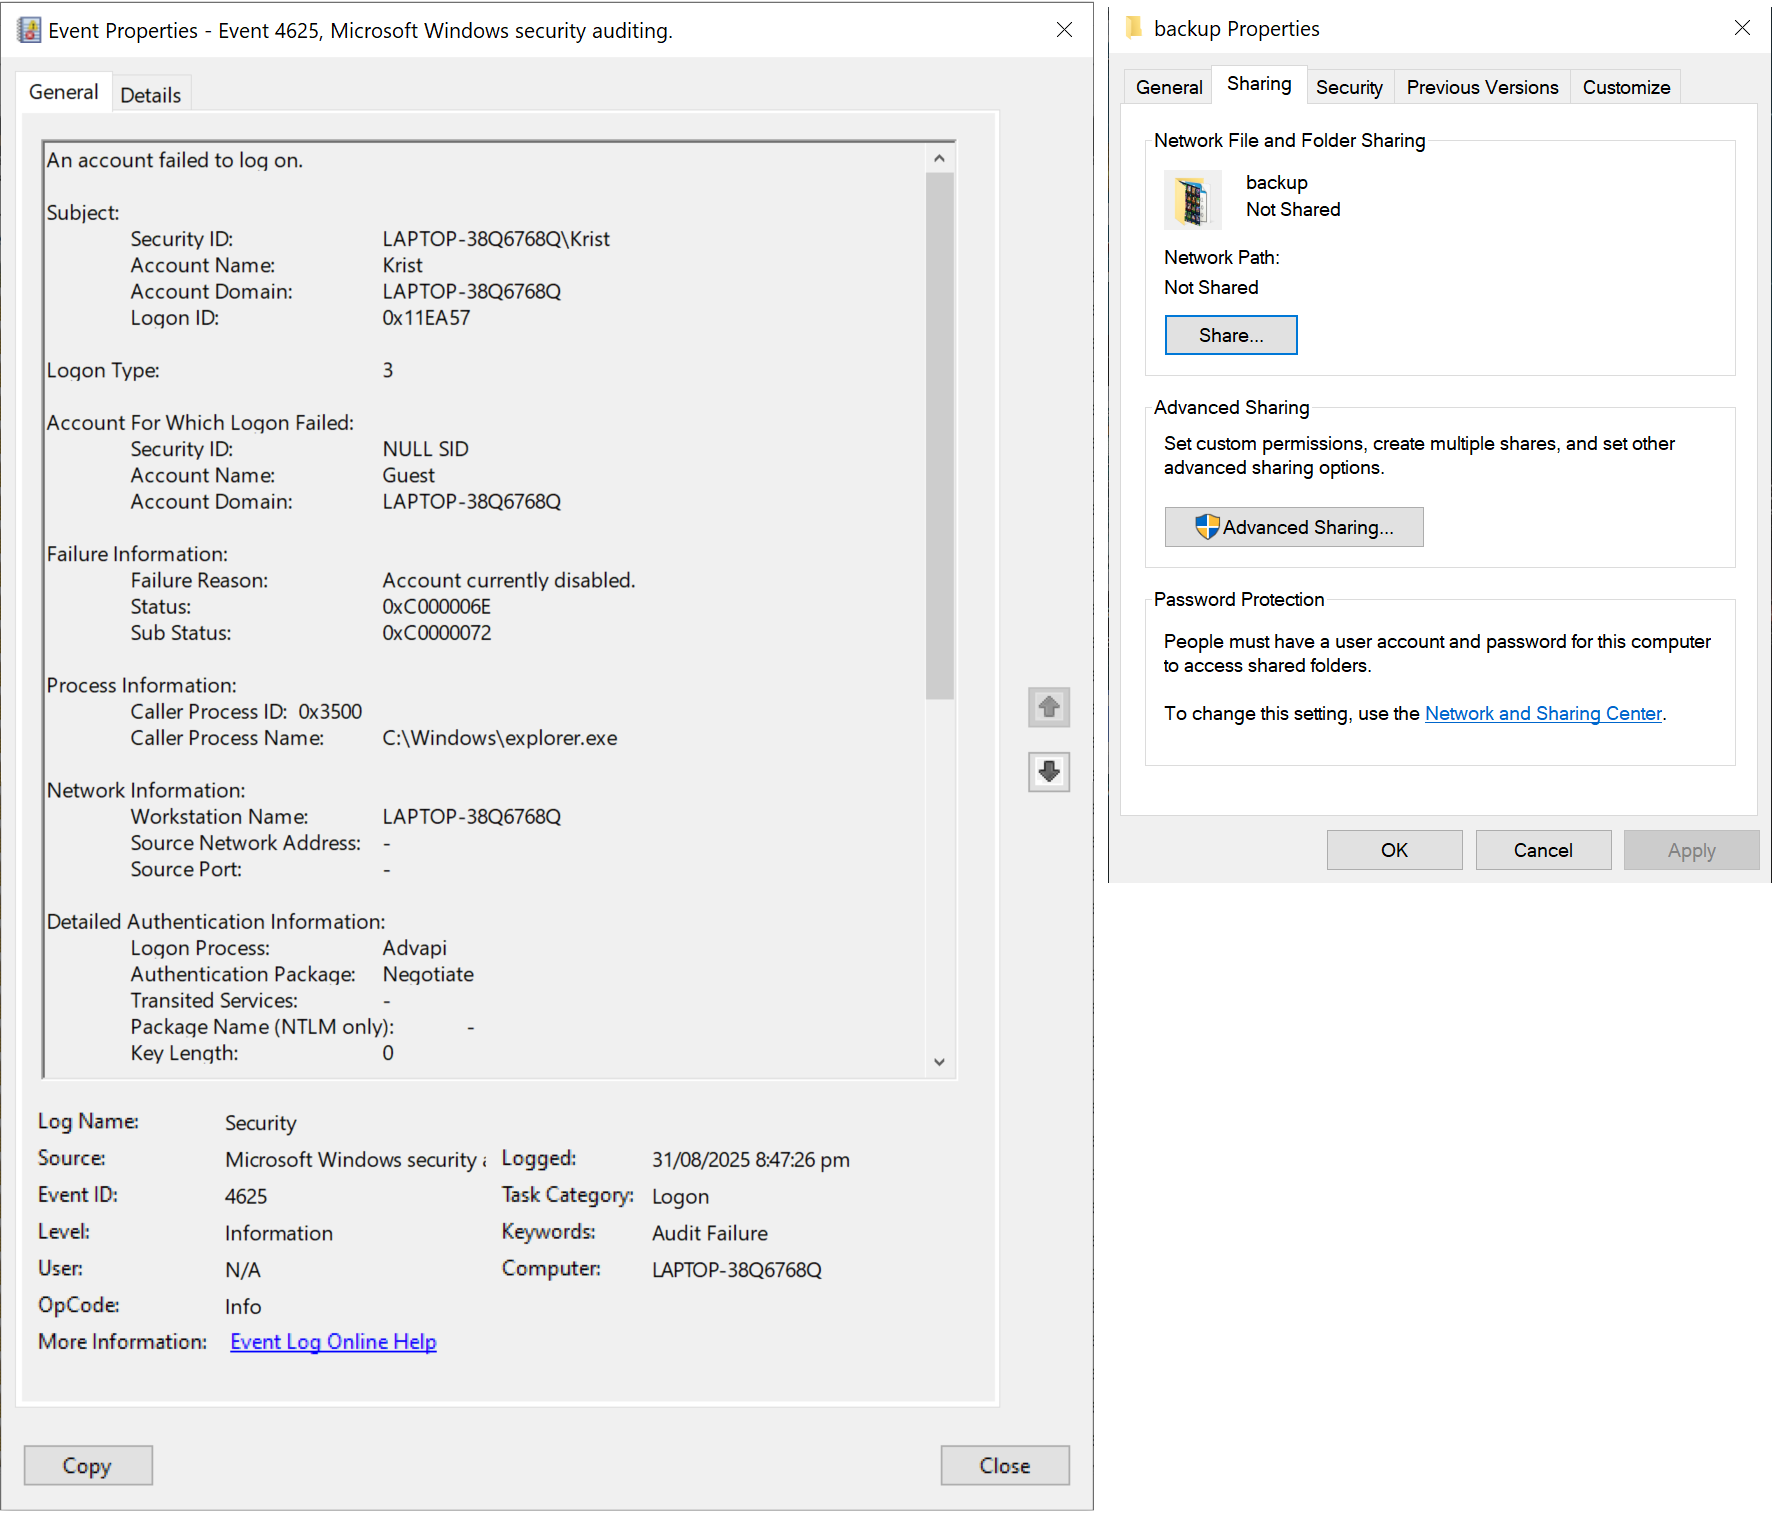Click the scroll-up arrow in the event description

(938, 157)
